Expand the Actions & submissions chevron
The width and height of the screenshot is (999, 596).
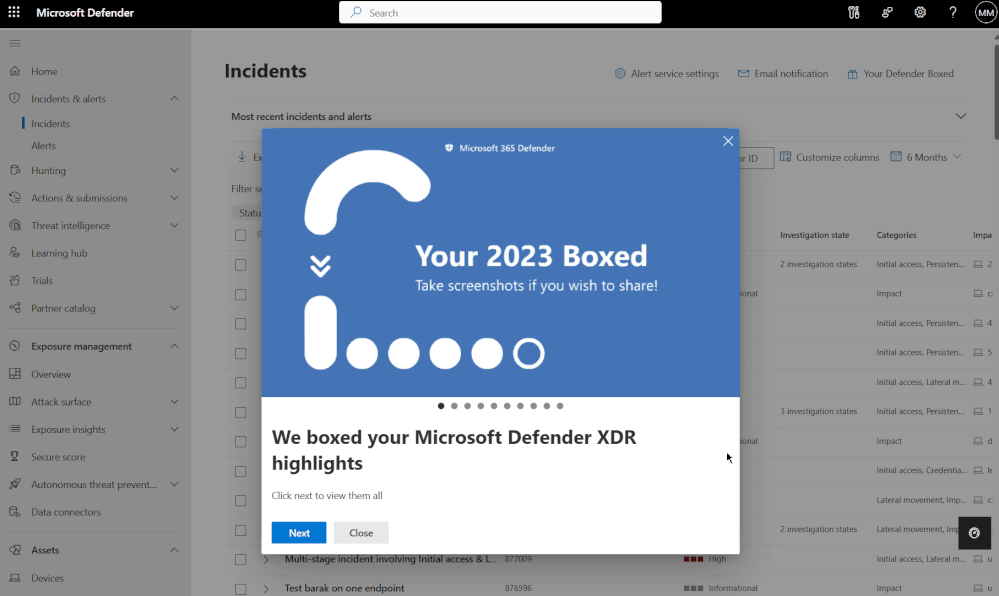(175, 198)
